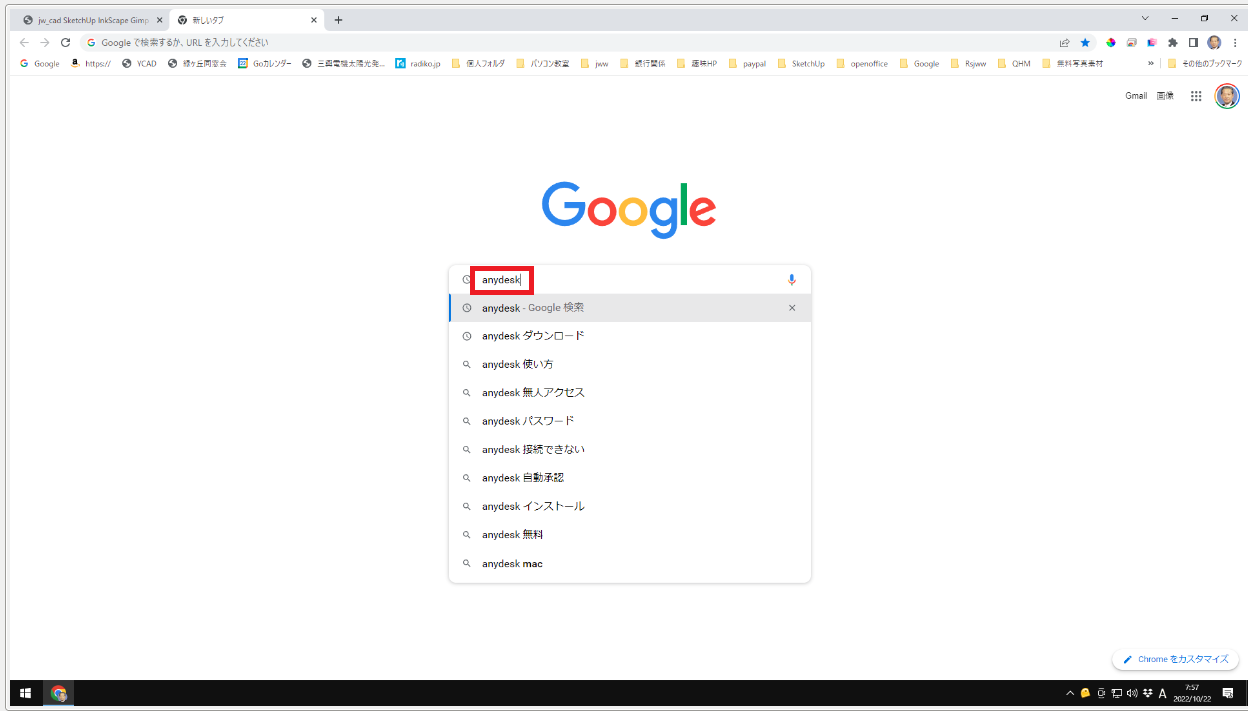Screen dimensions: 1248x711
Task: Click the Chrome icon in the taskbar
Action: (59, 693)
